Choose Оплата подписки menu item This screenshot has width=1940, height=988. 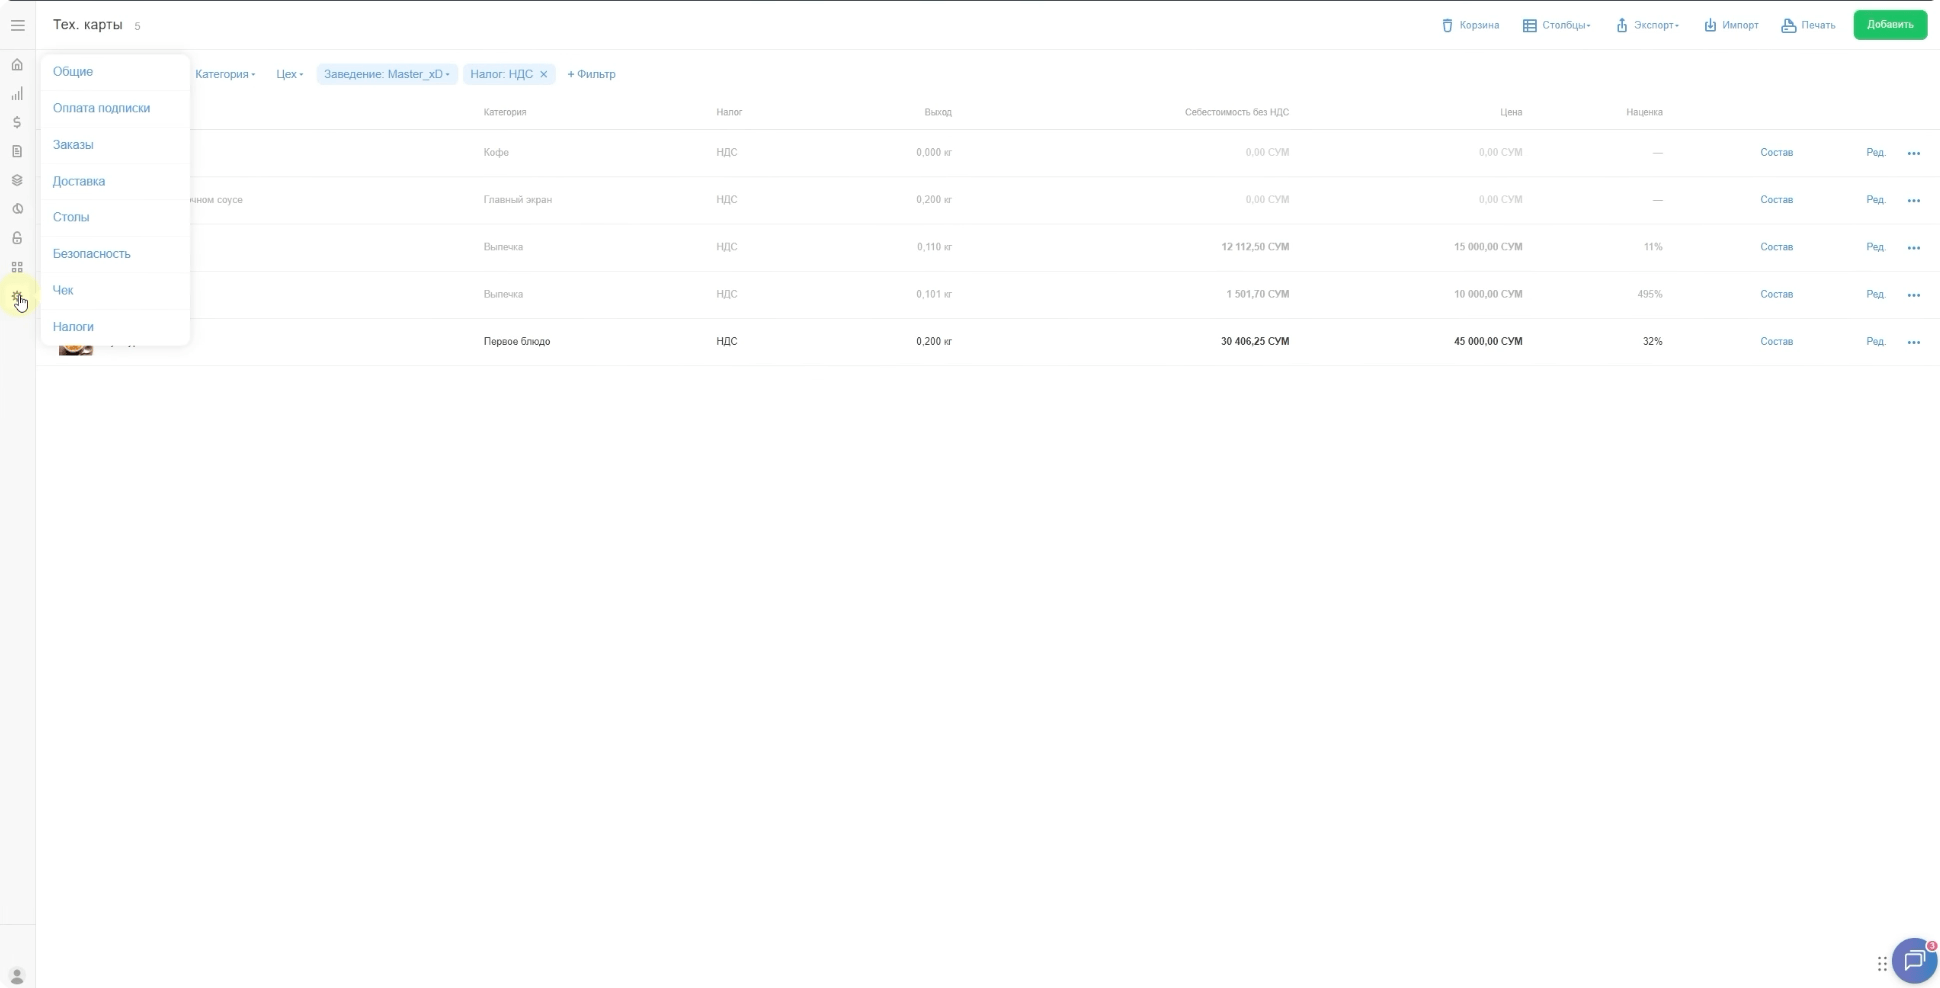tap(101, 108)
